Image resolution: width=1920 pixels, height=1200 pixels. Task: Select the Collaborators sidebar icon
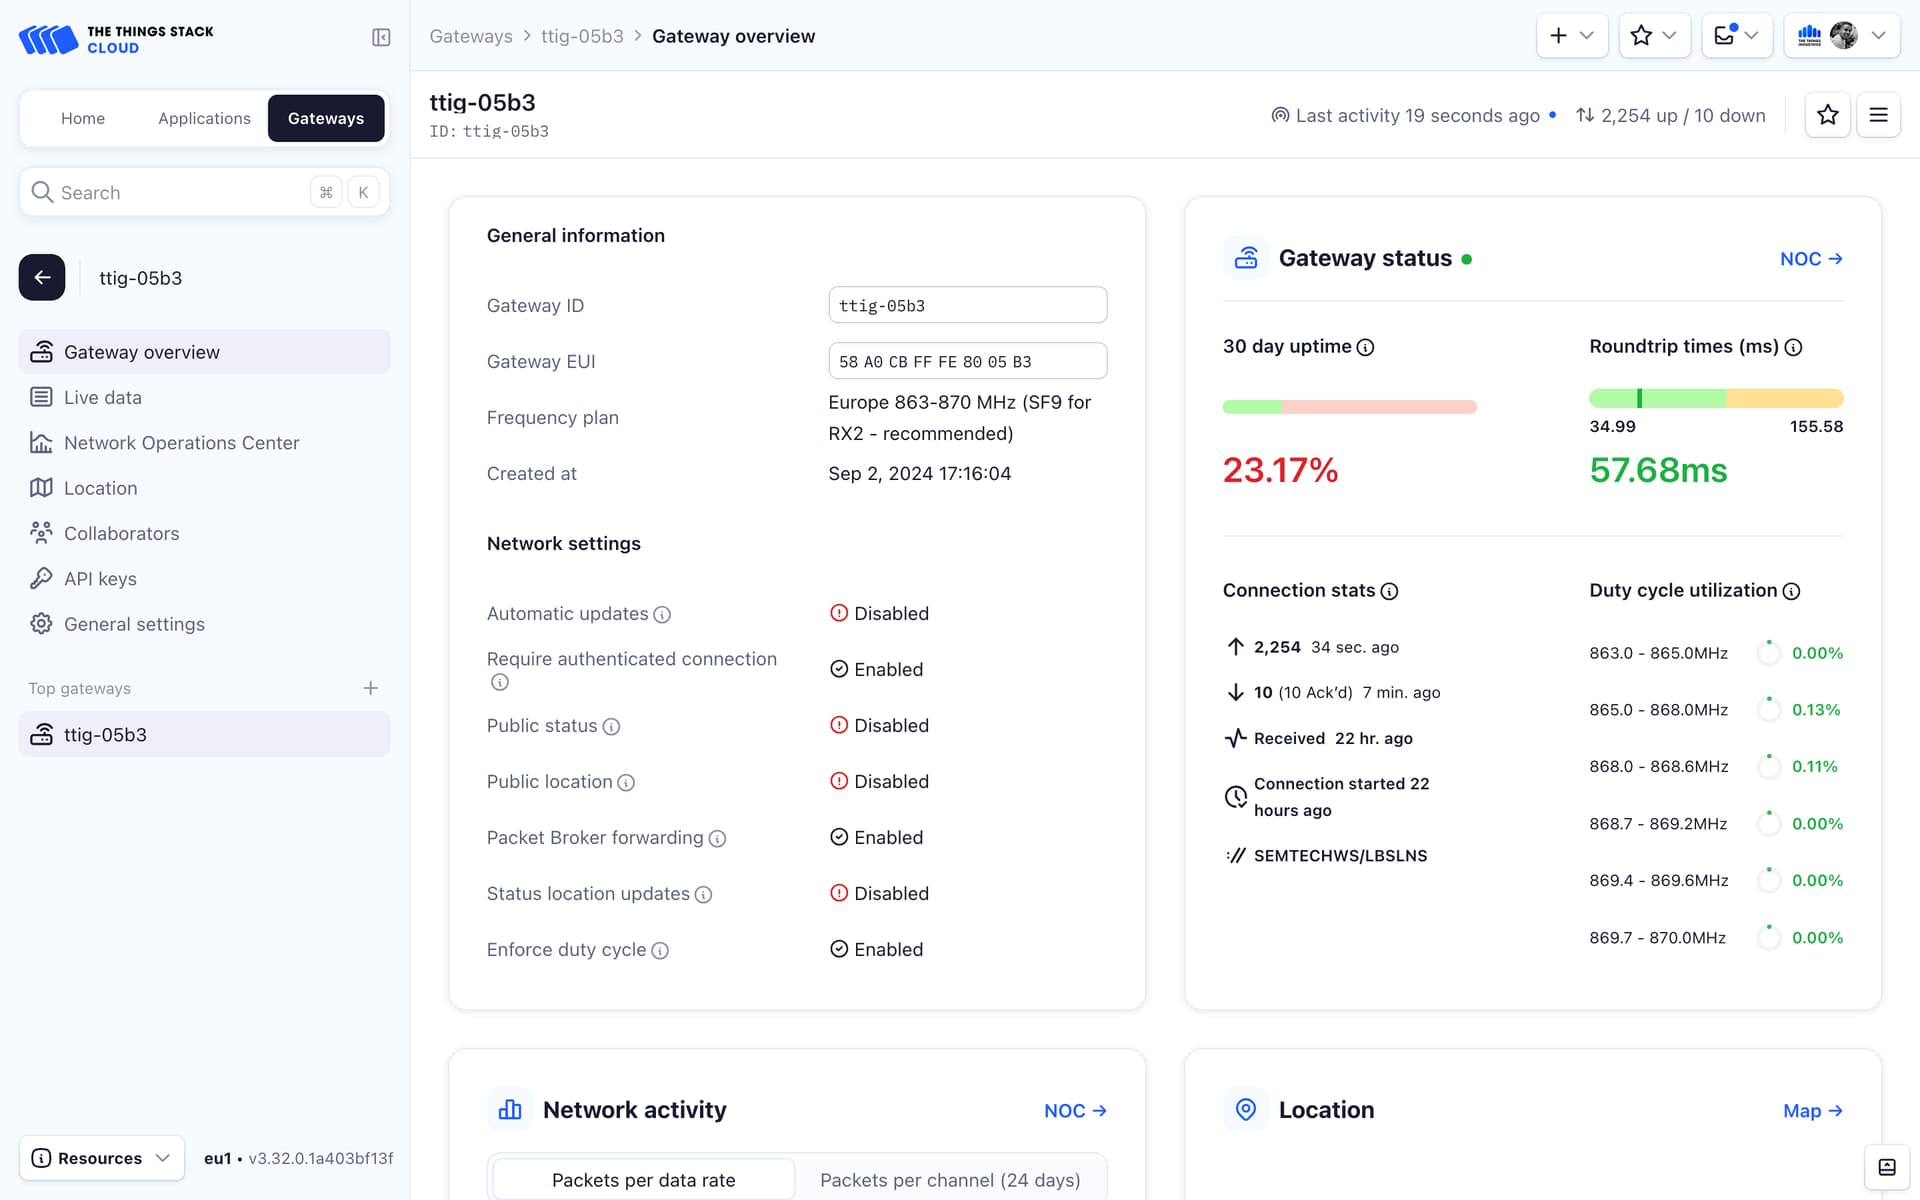point(43,532)
